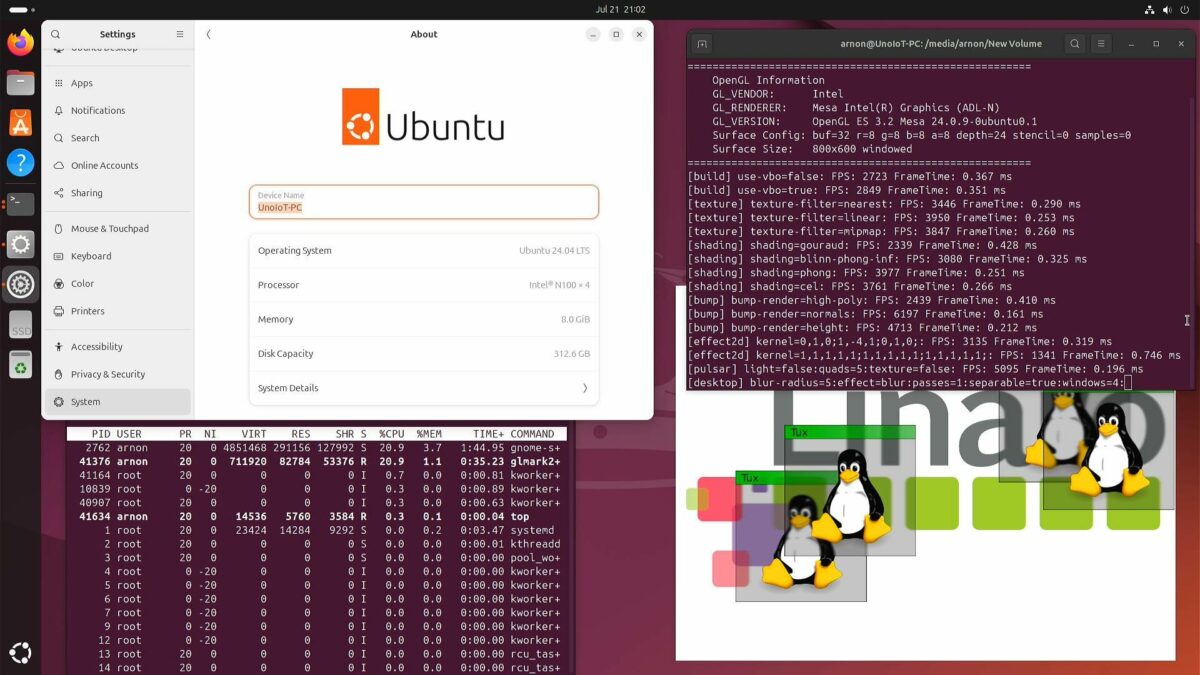Go back using the About page chevron
The image size is (1200, 675).
coord(209,34)
